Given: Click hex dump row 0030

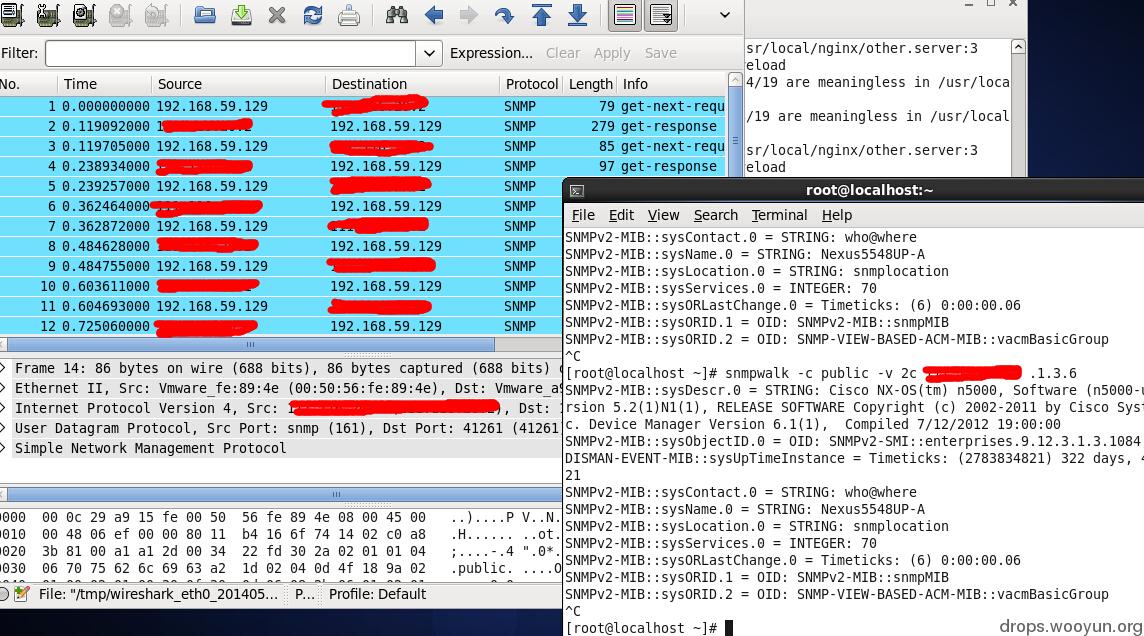Looking at the screenshot, I should point(281,568).
